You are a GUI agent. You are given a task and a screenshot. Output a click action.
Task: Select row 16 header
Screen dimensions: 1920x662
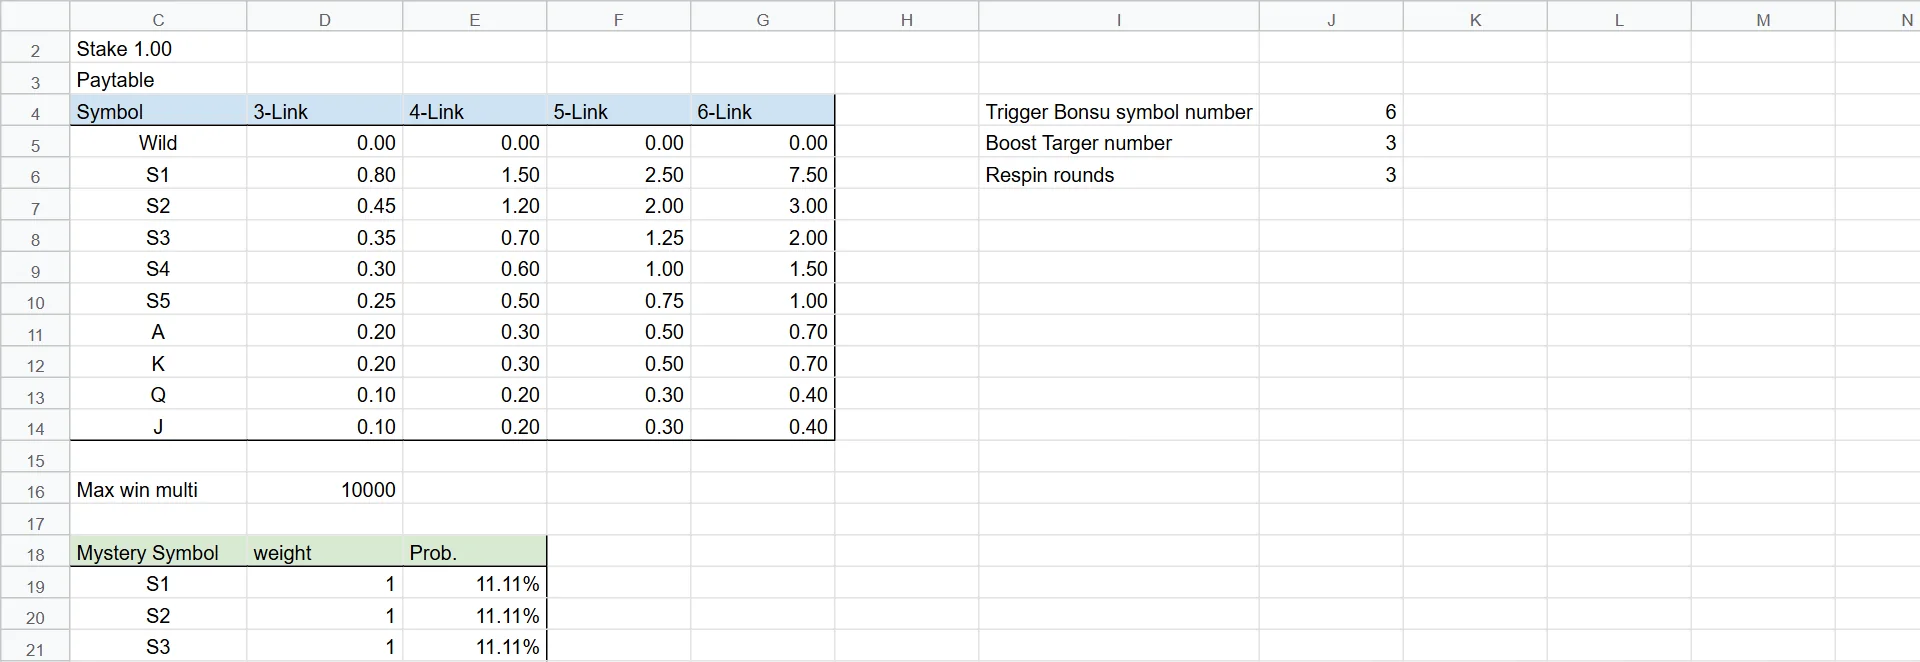[35, 490]
